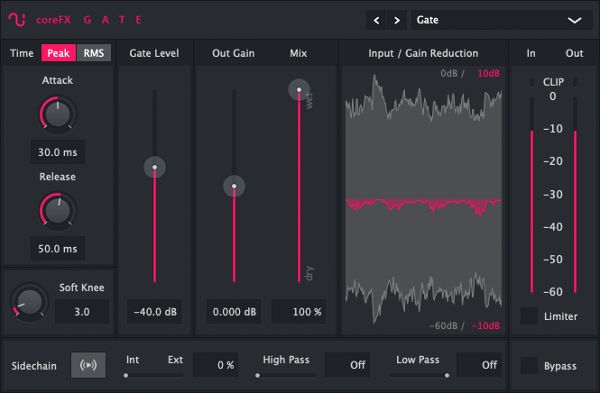Click the Attack 30.0 ms value field
Screen dimensions: 600x393
[58, 152]
